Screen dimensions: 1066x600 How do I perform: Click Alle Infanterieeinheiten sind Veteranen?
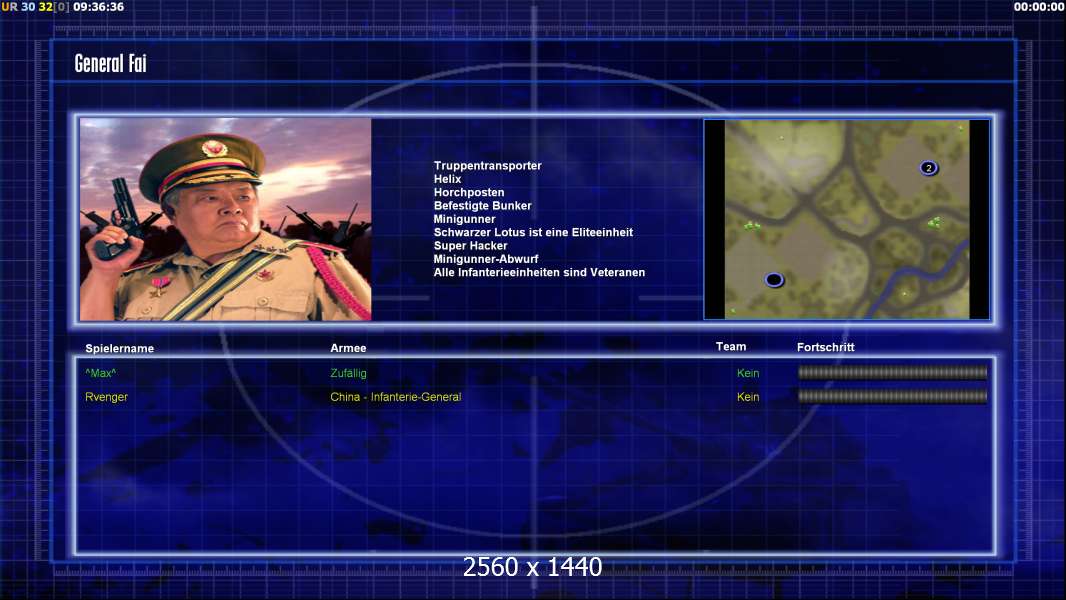(539, 272)
